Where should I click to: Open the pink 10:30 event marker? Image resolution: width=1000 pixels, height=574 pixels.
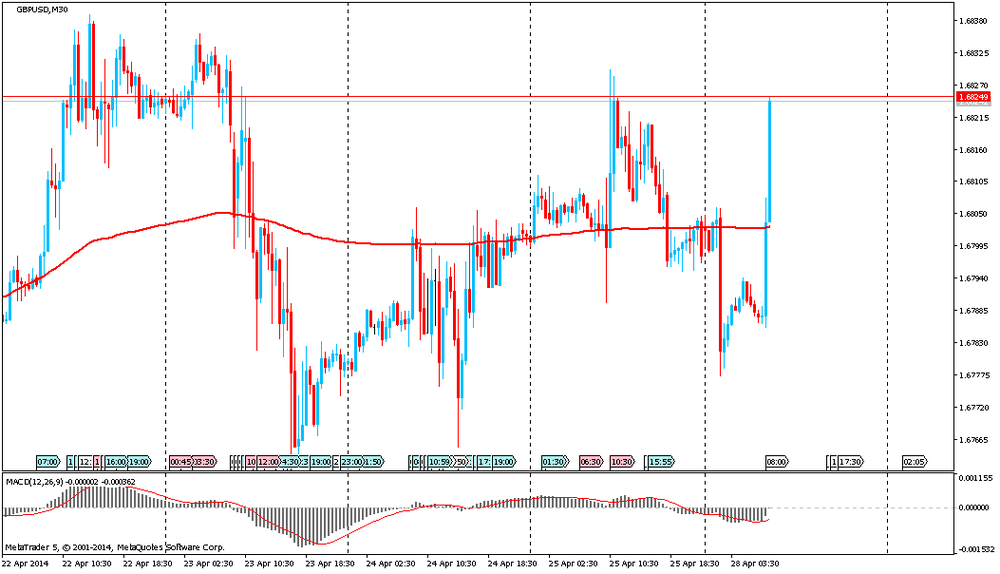click(x=622, y=461)
